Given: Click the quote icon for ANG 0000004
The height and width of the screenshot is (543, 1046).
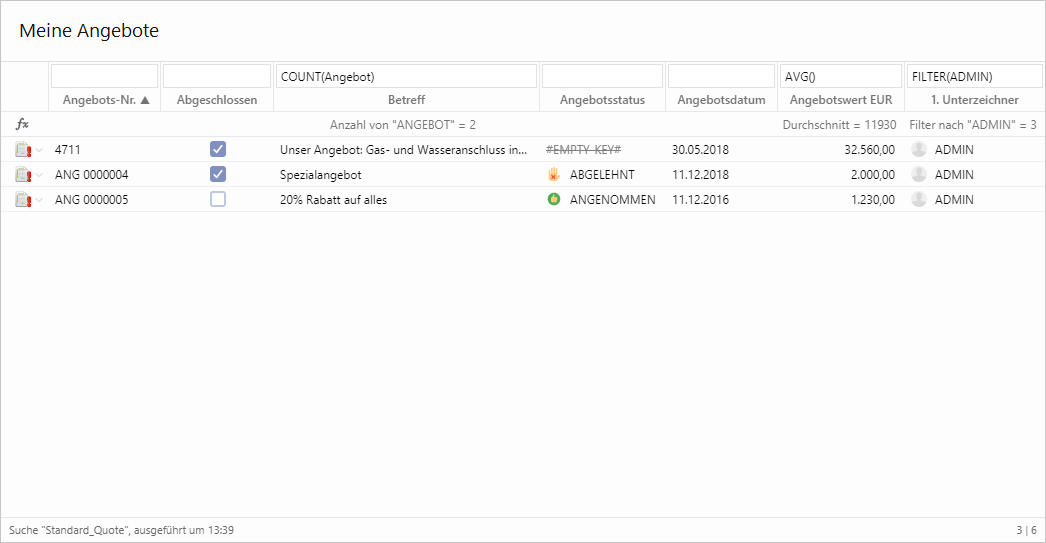Looking at the screenshot, I should [x=23, y=175].
